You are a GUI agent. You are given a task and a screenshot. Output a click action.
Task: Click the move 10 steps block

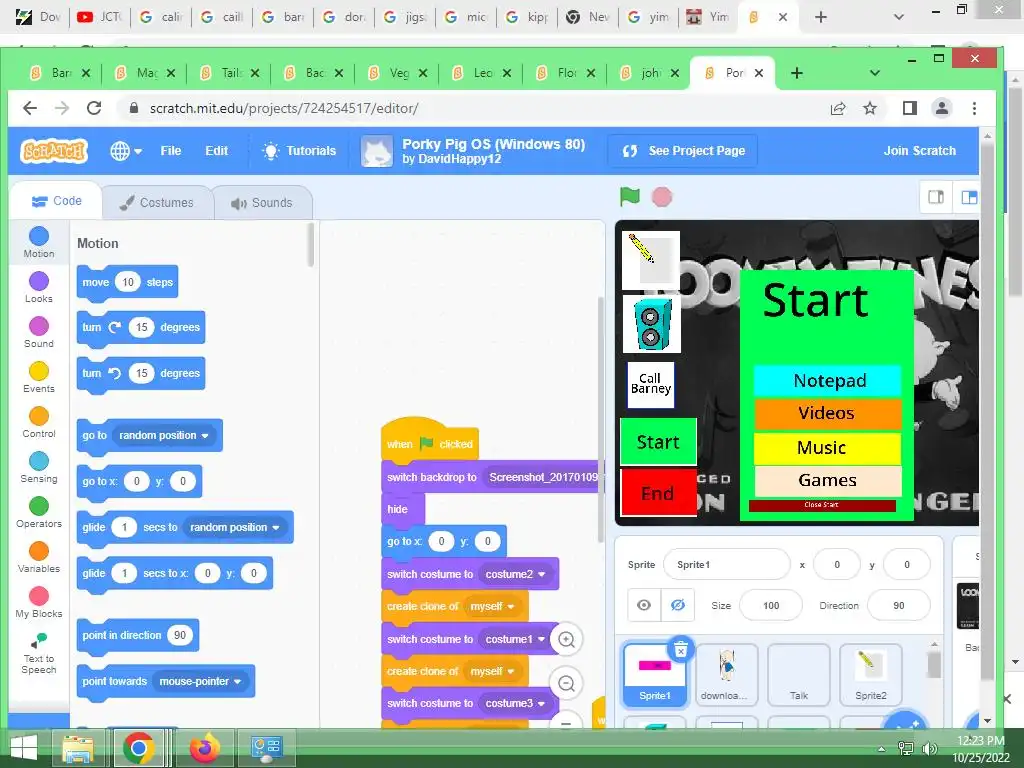[x=127, y=282]
